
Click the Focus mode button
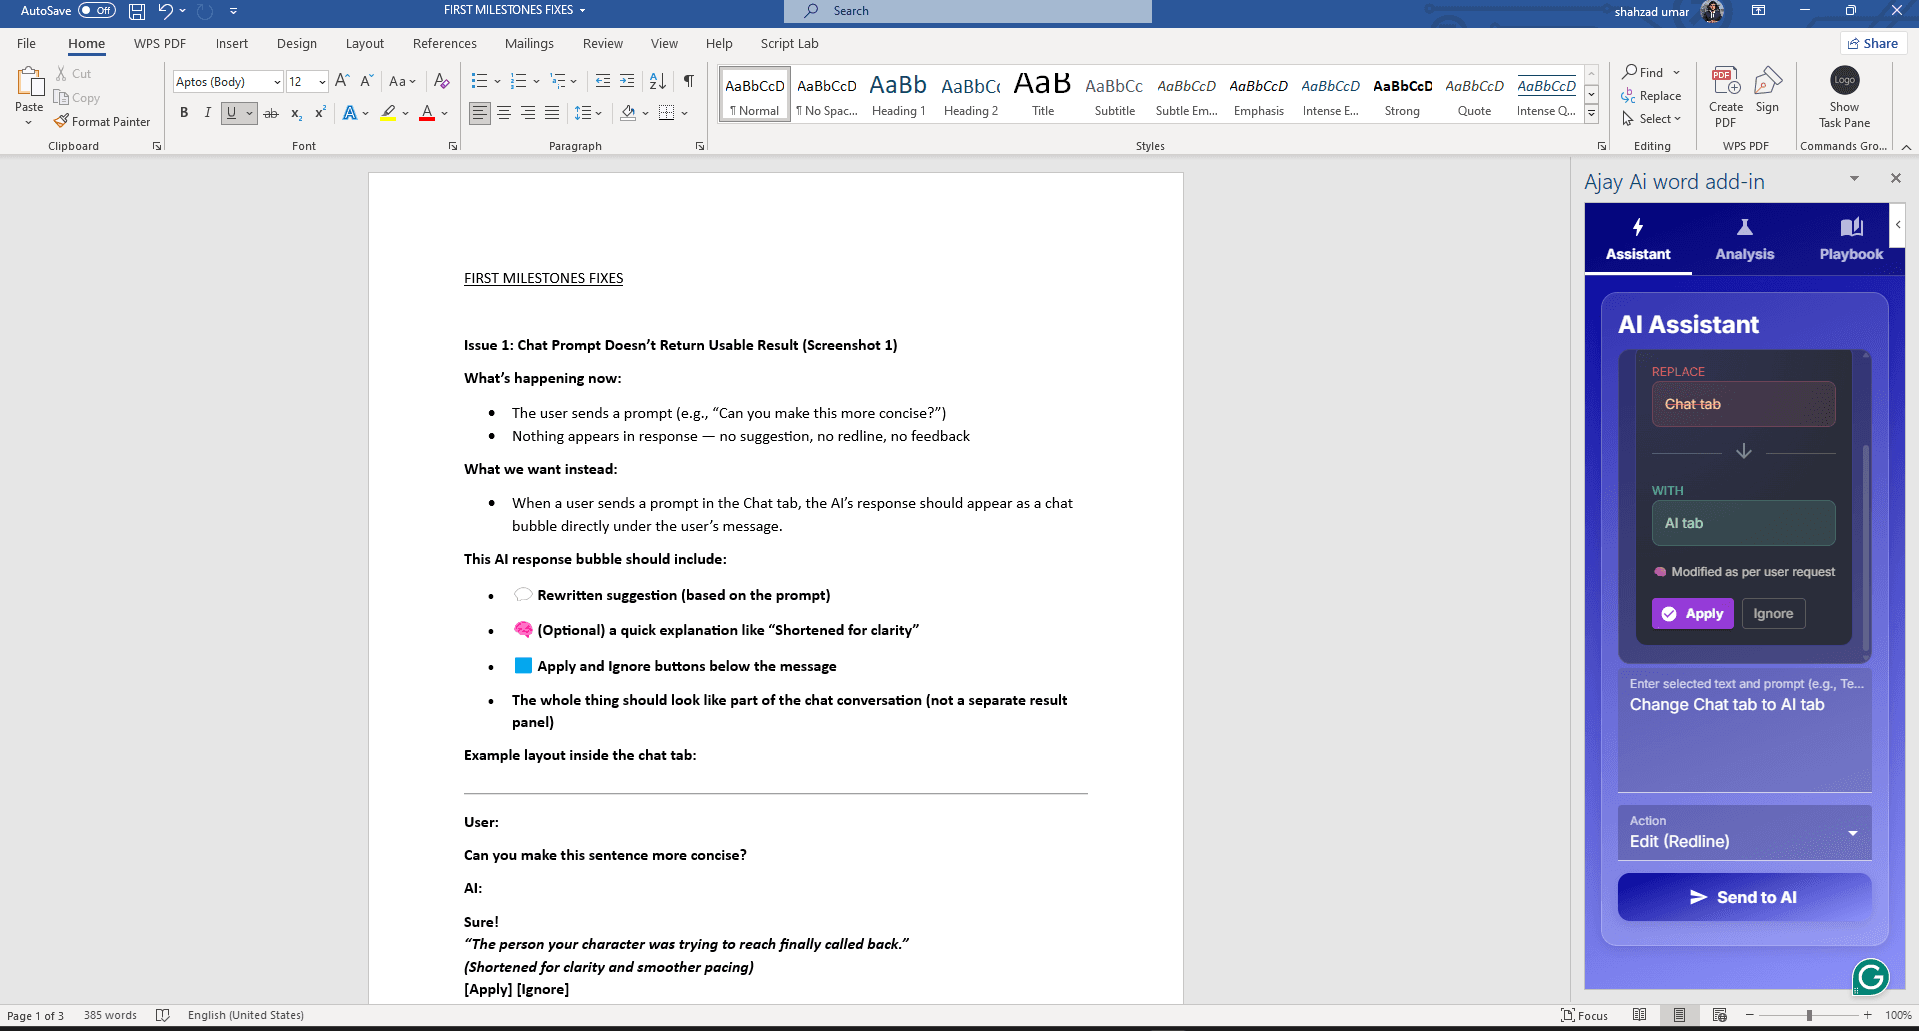point(1585,1015)
